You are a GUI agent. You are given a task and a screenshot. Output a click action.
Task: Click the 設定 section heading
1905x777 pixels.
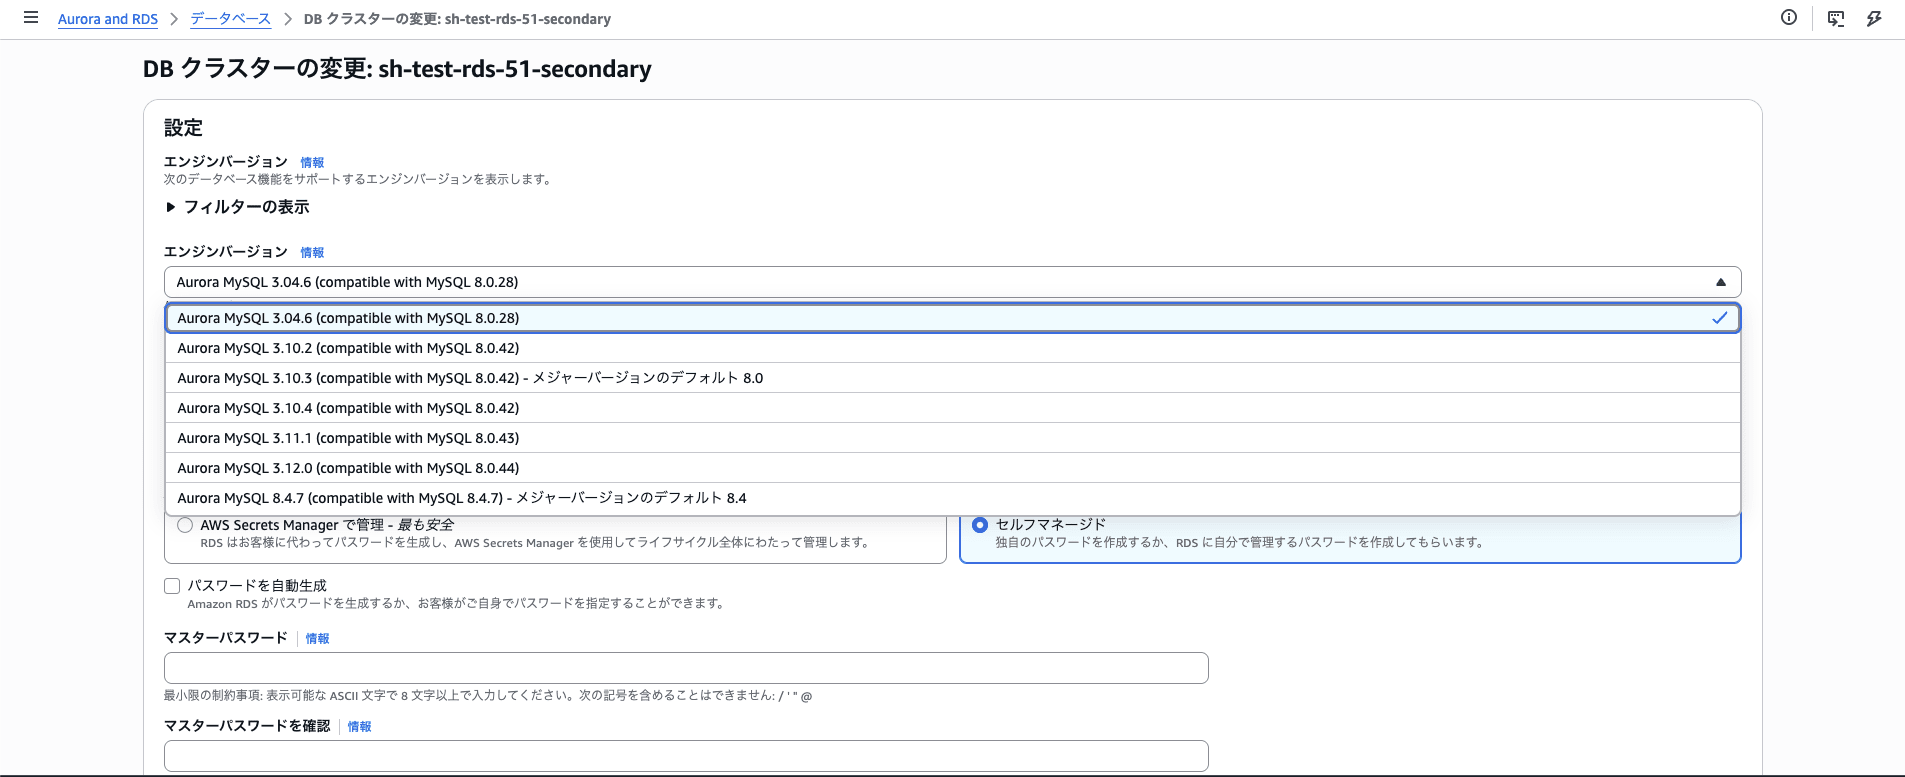[183, 128]
